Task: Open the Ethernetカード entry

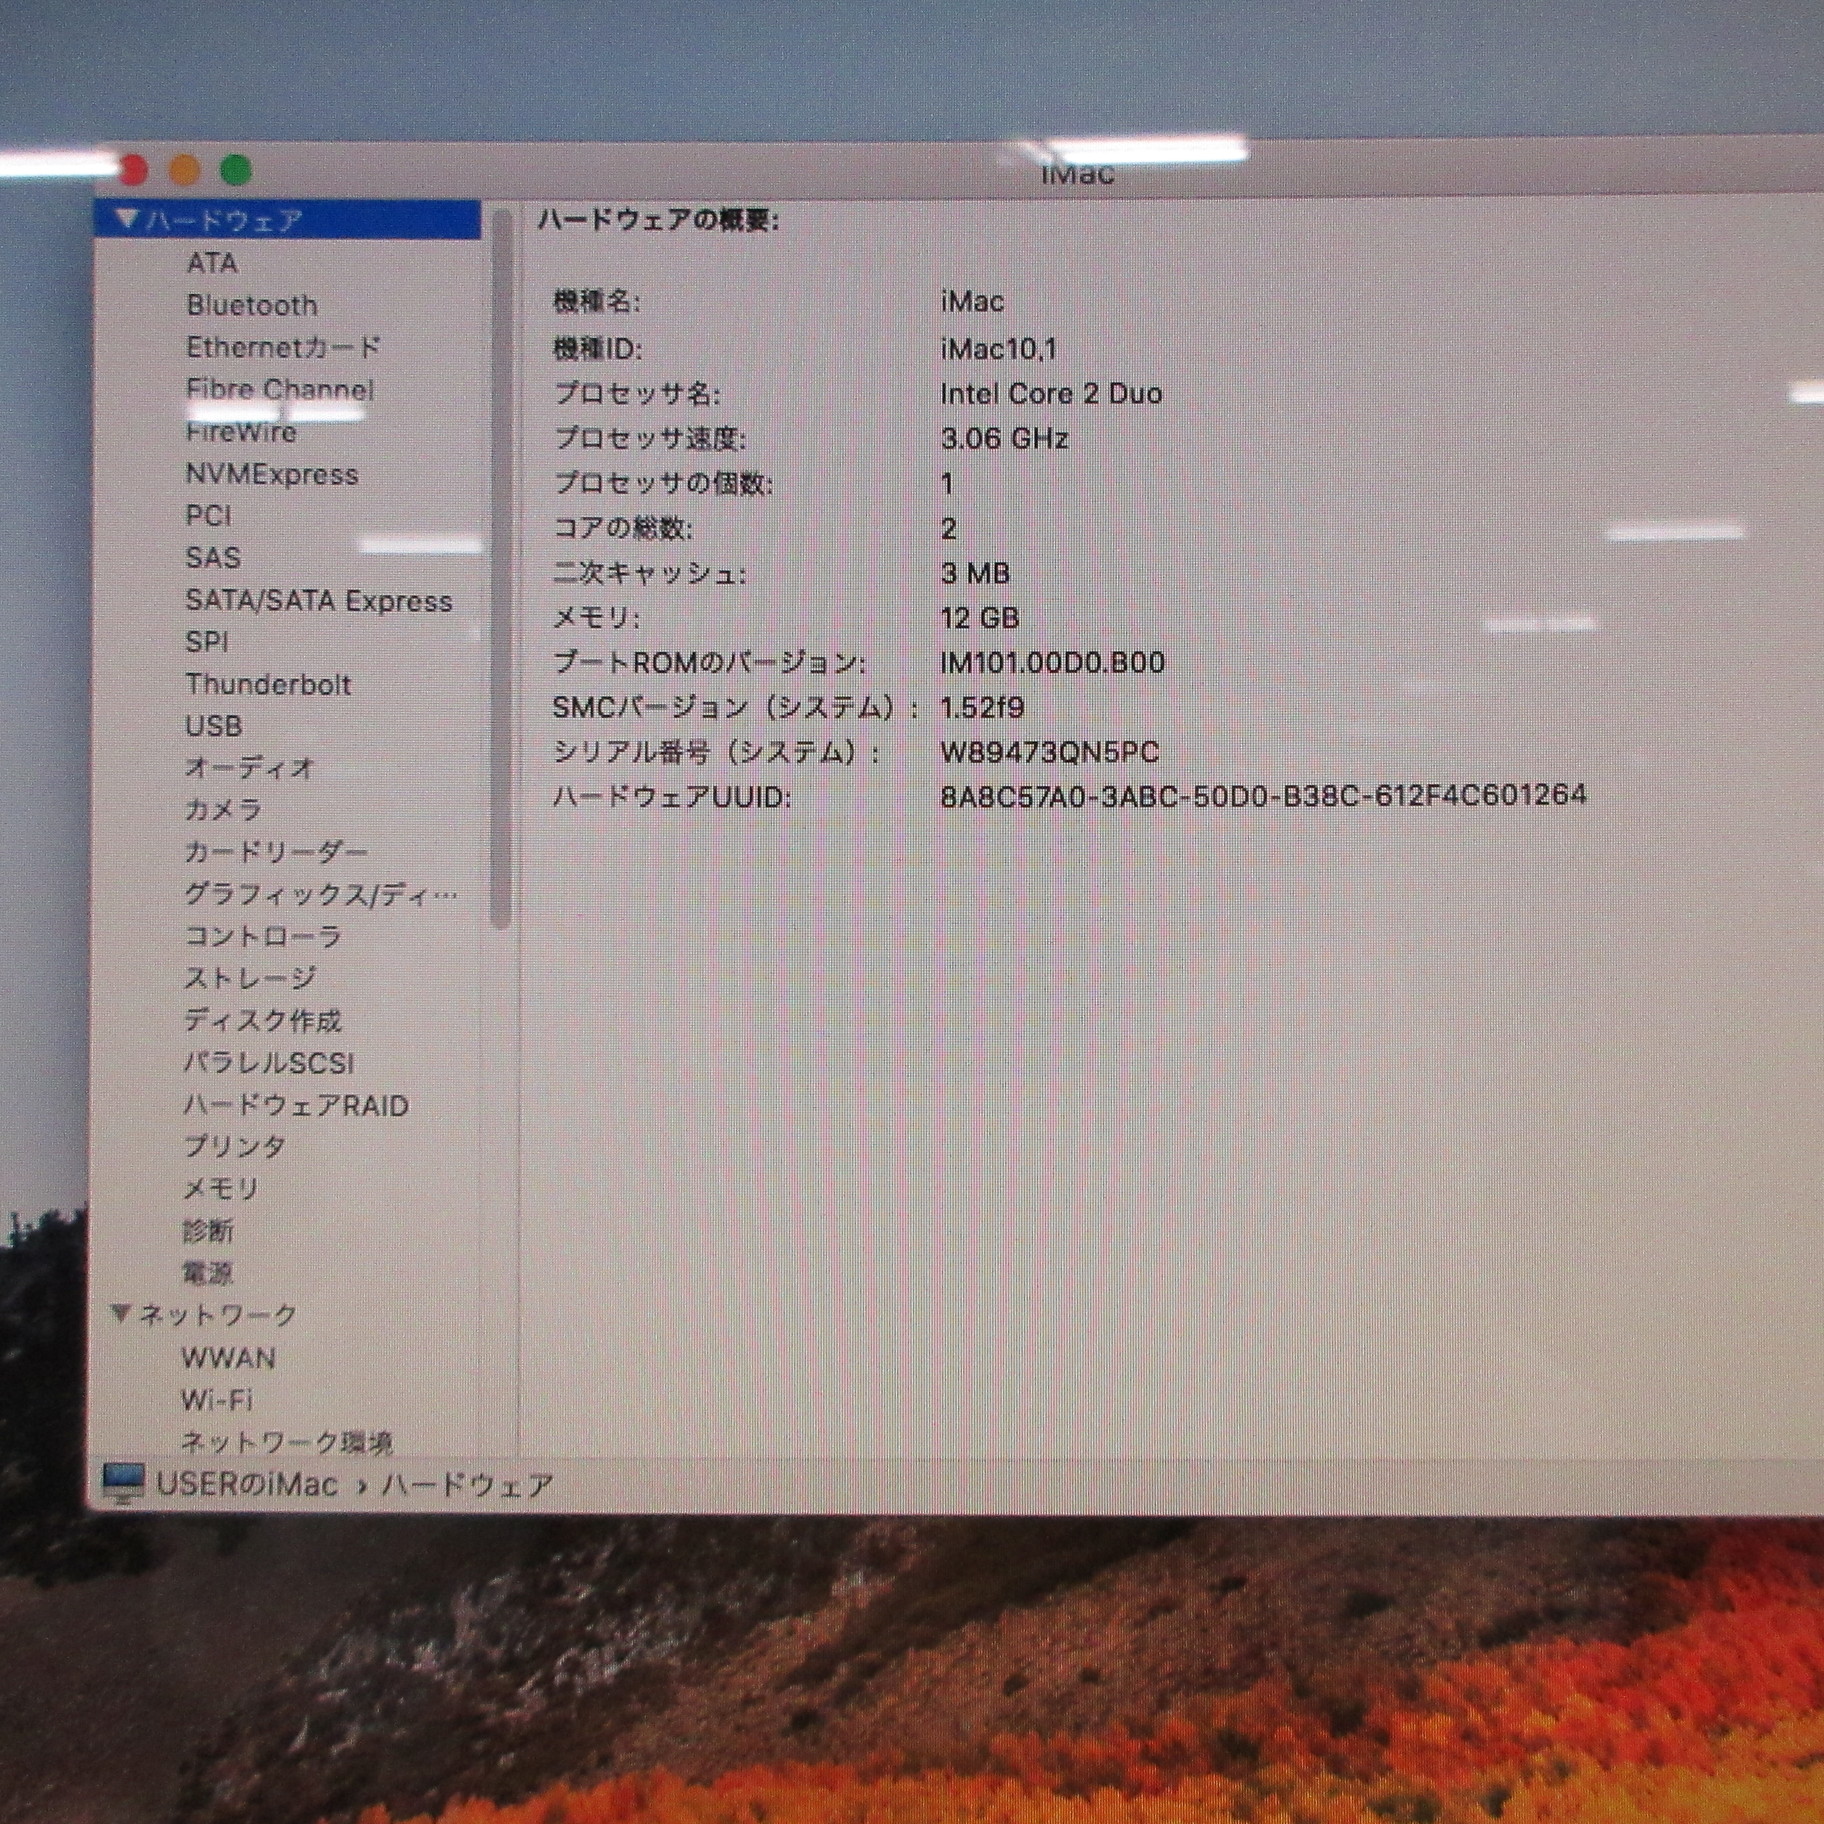Action: point(283,347)
